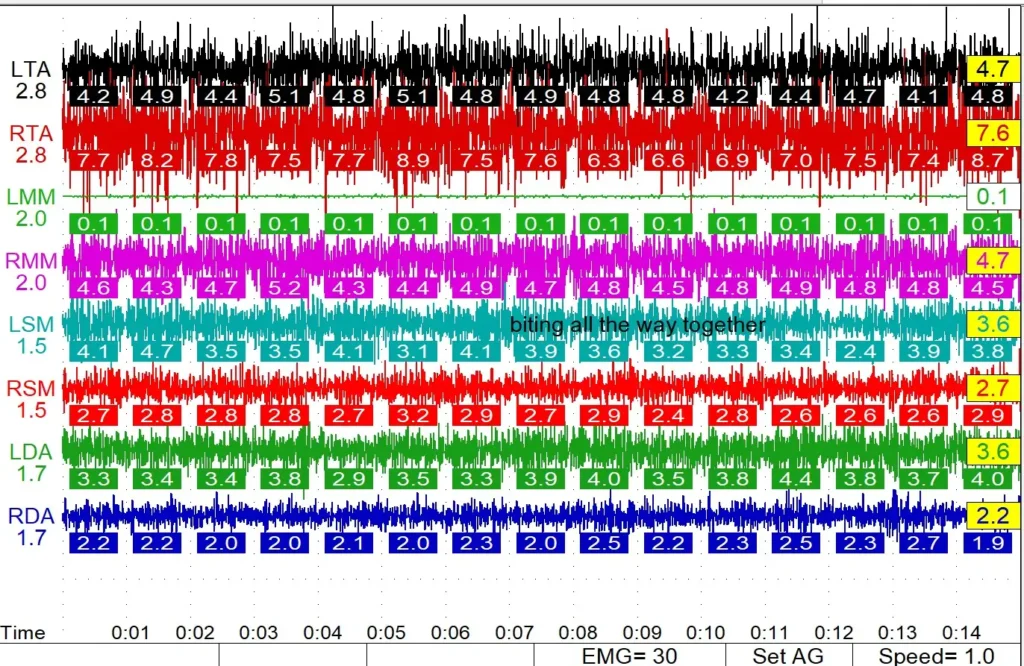Click the 0:08 time axis label

tap(578, 633)
